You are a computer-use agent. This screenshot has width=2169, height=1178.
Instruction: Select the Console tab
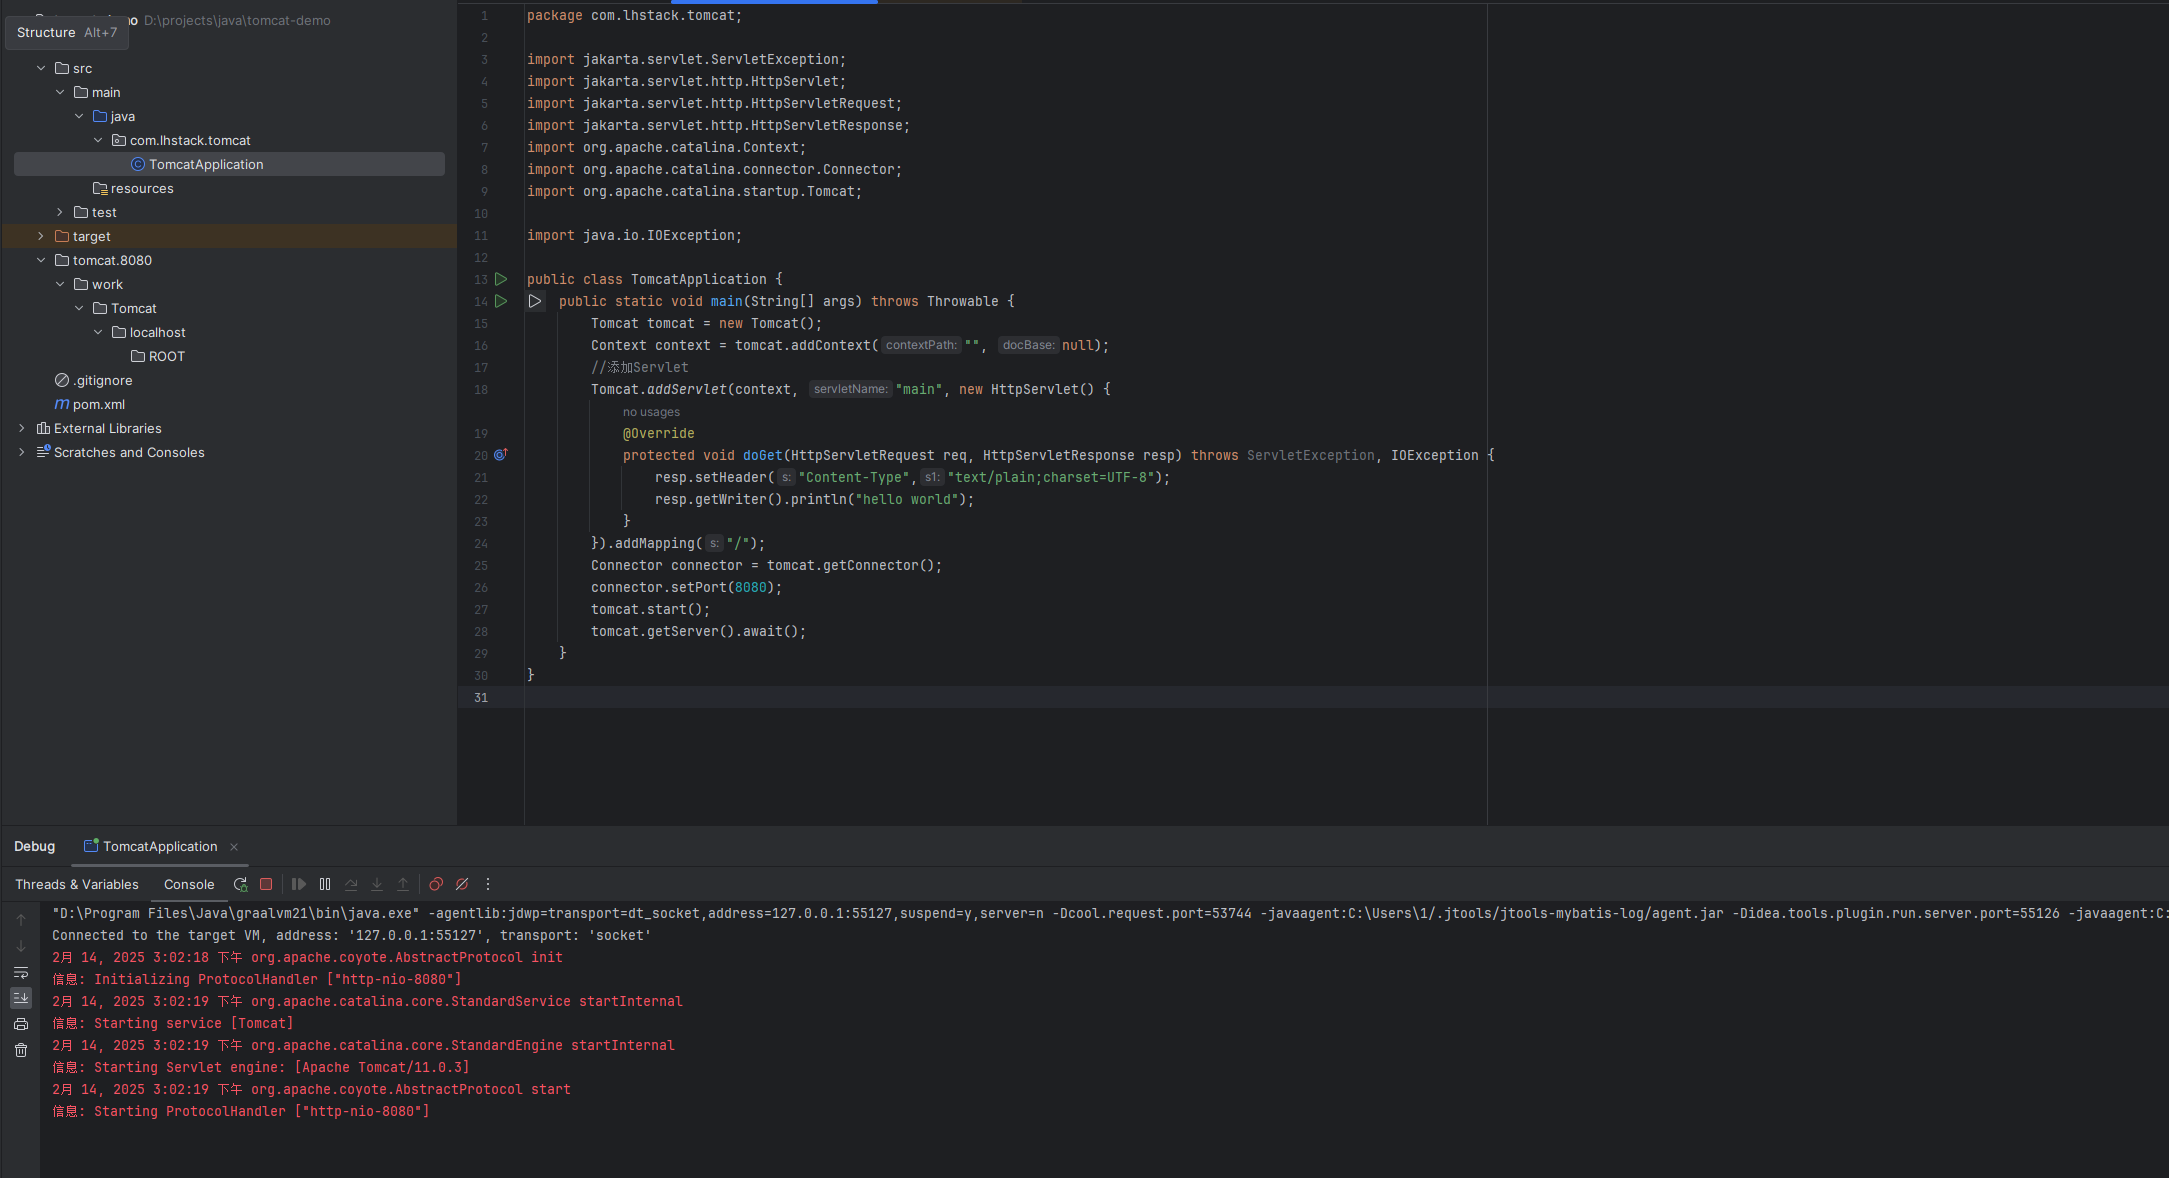[189, 884]
